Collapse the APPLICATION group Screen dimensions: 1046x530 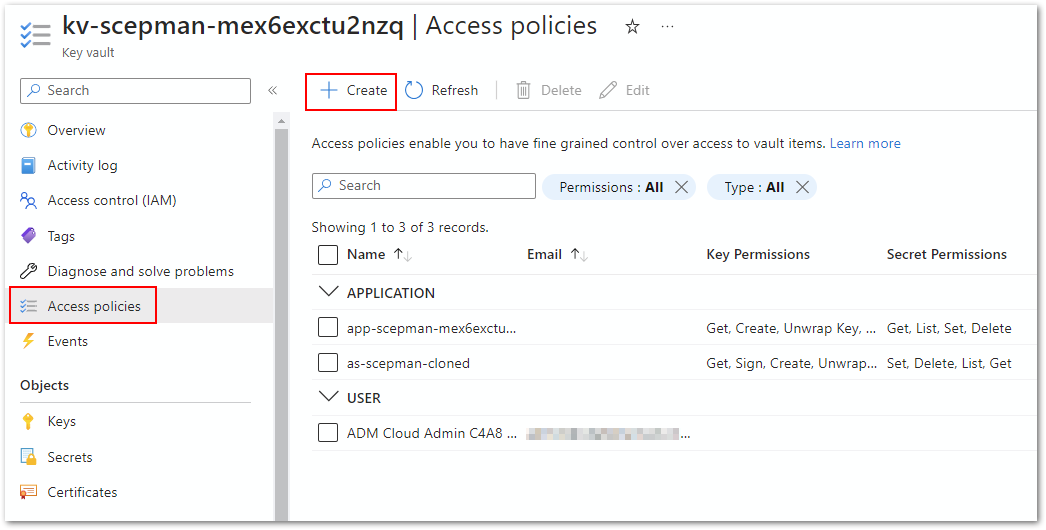click(x=328, y=293)
